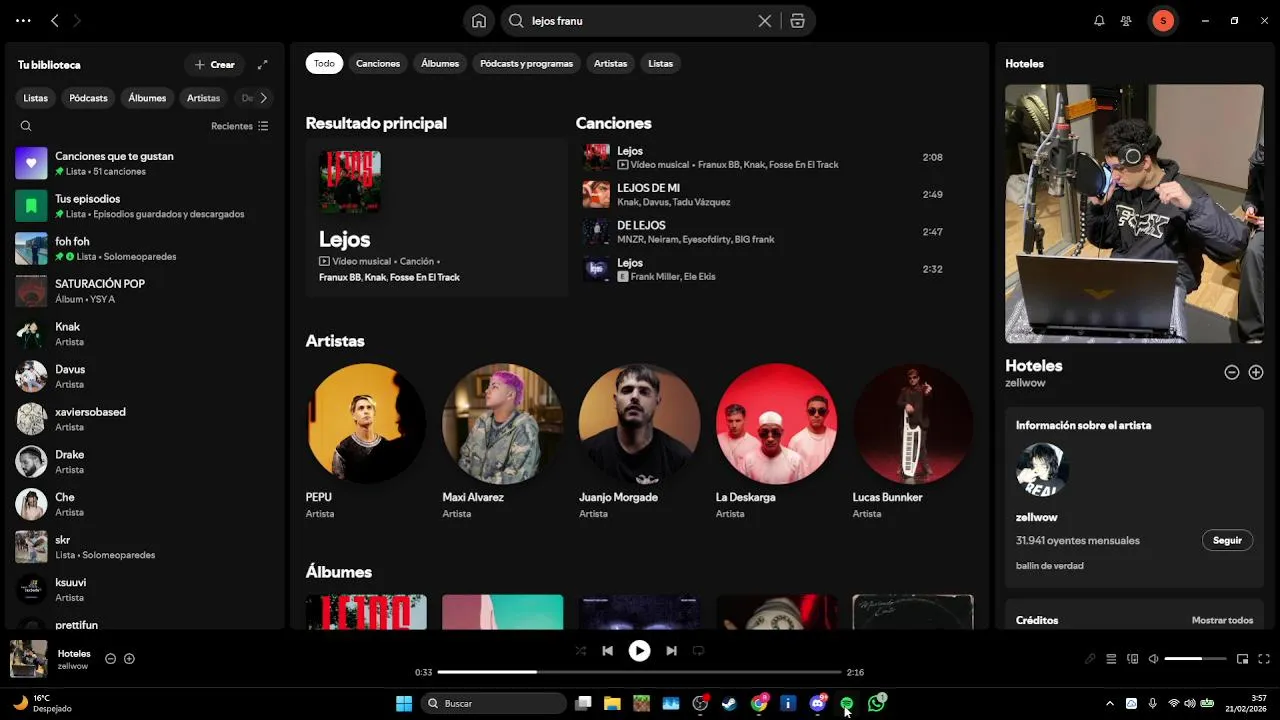
Task: Adjust the volume slider
Action: 1195,659
